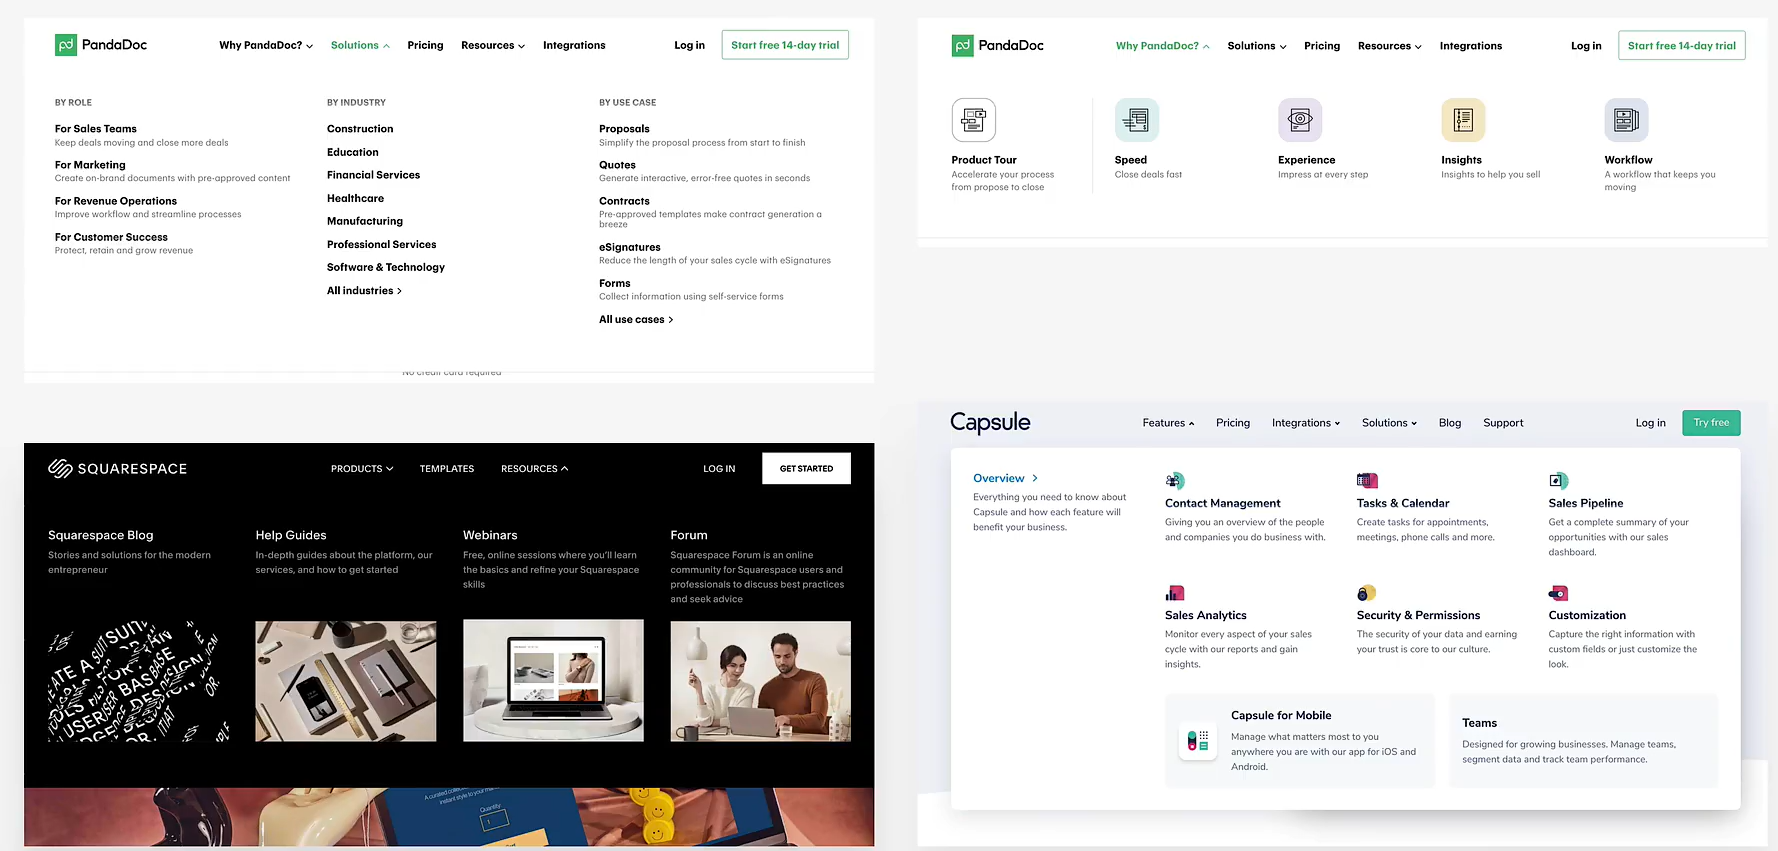Screen dimensions: 1778x851
Task: Click the Customization icon
Action: (1558, 593)
